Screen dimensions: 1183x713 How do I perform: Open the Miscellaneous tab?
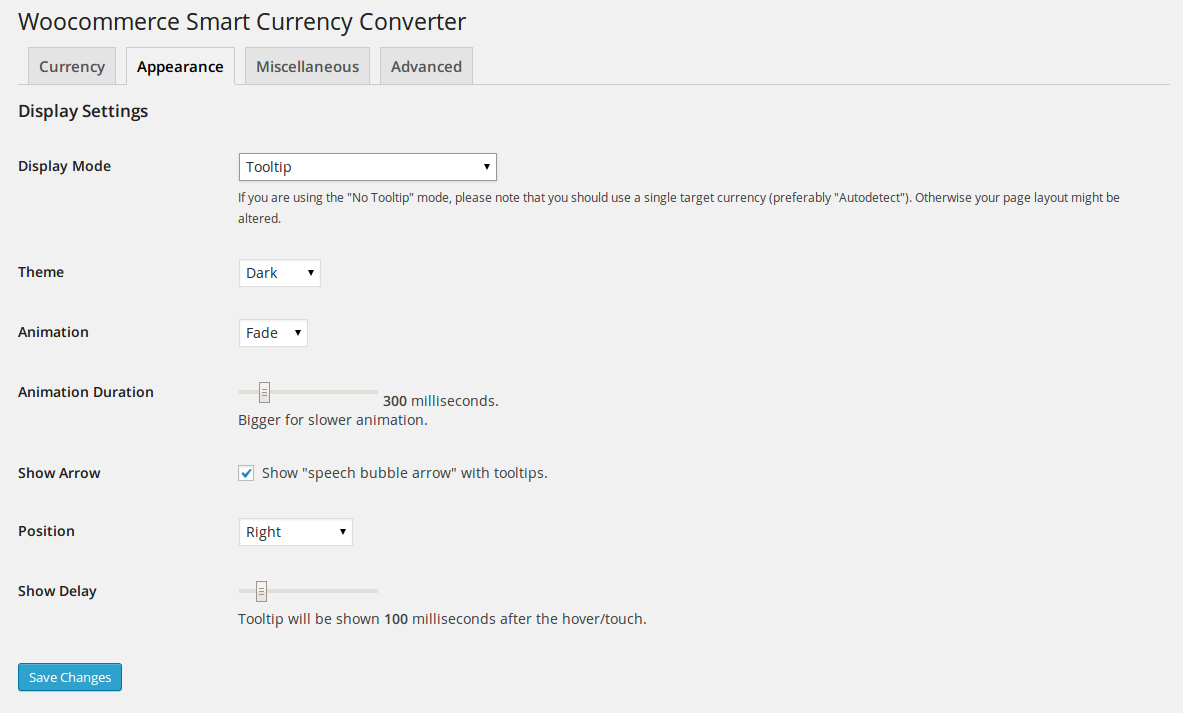pyautogui.click(x=307, y=66)
